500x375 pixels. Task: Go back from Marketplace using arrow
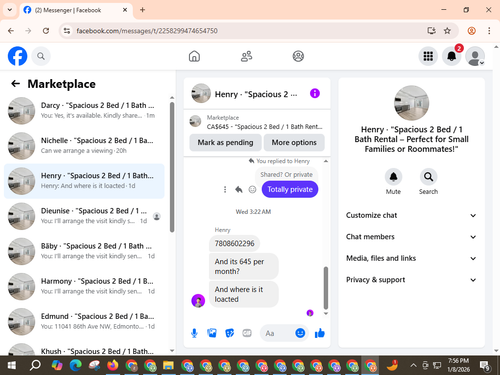pyautogui.click(x=15, y=83)
